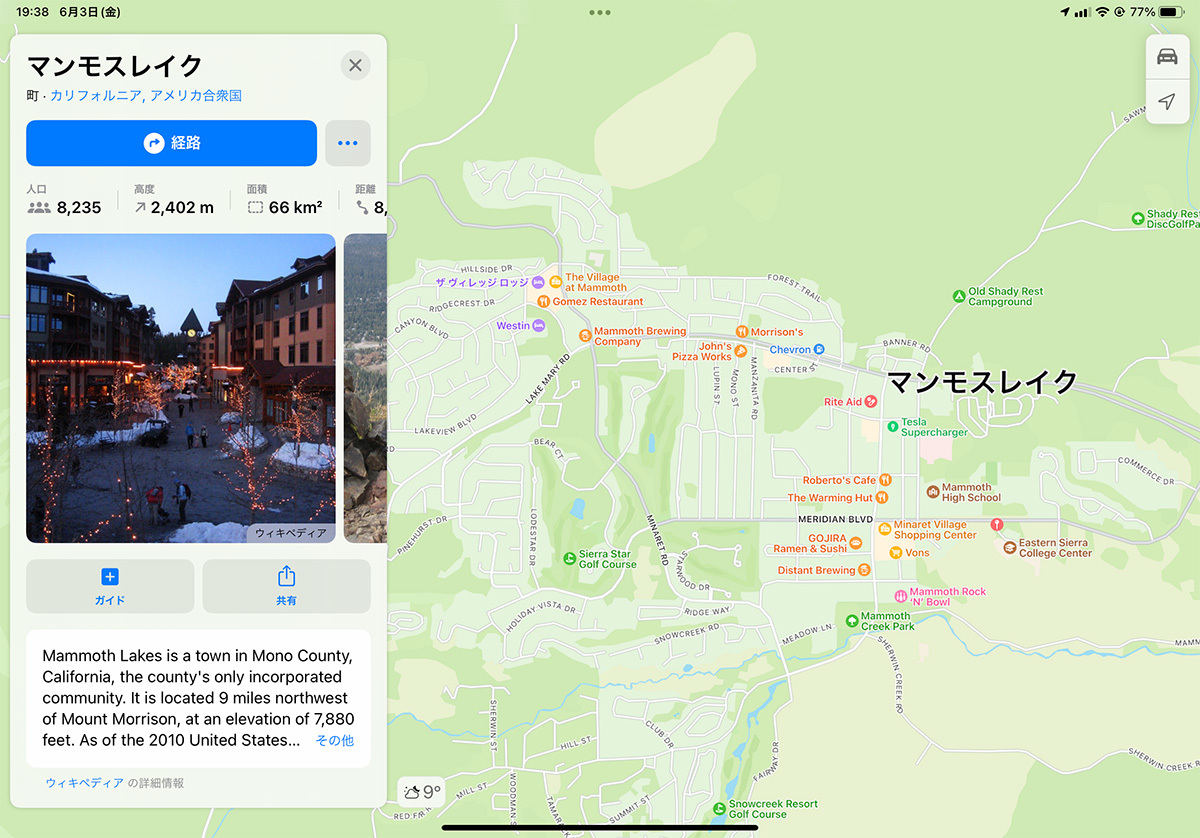This screenshot has height=838, width=1200.
Task: Select the Vons grocery pin
Action: pos(895,553)
